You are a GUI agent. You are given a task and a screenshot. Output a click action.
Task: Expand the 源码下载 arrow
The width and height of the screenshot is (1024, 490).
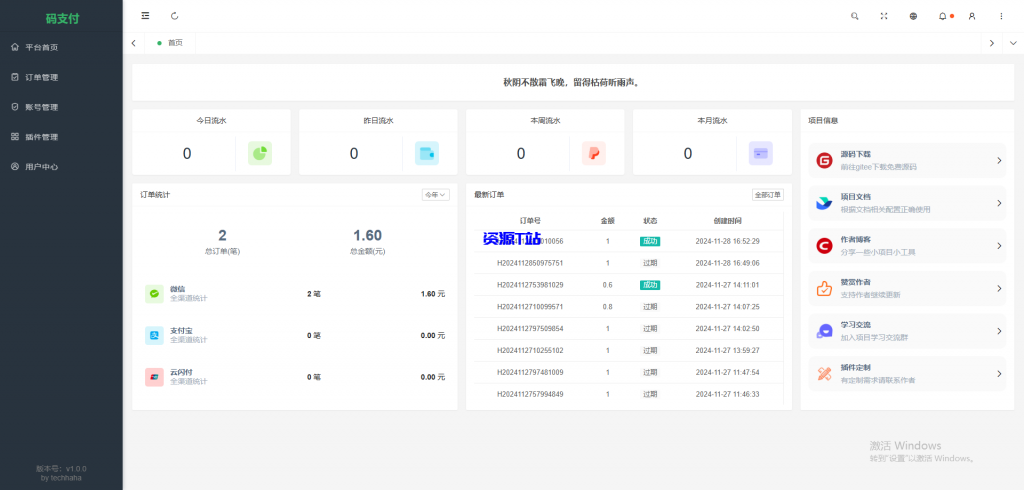(999, 161)
